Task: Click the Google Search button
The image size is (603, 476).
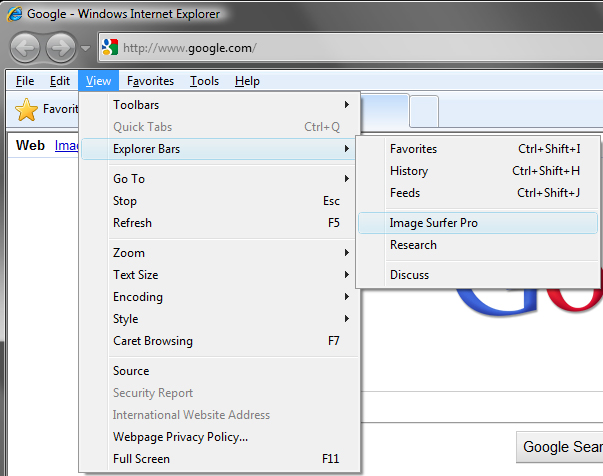Action: coord(560,447)
